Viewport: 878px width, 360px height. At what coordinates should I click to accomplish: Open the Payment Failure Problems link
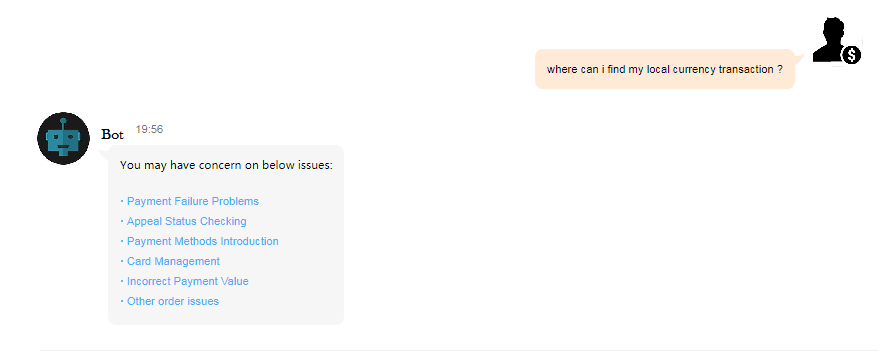(193, 201)
